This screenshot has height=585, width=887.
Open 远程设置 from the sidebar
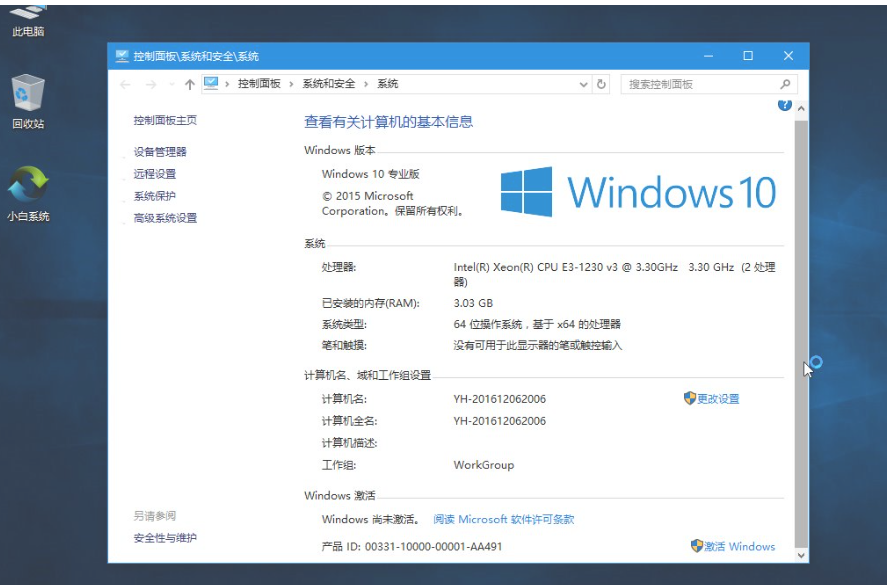pyautogui.click(x=154, y=174)
